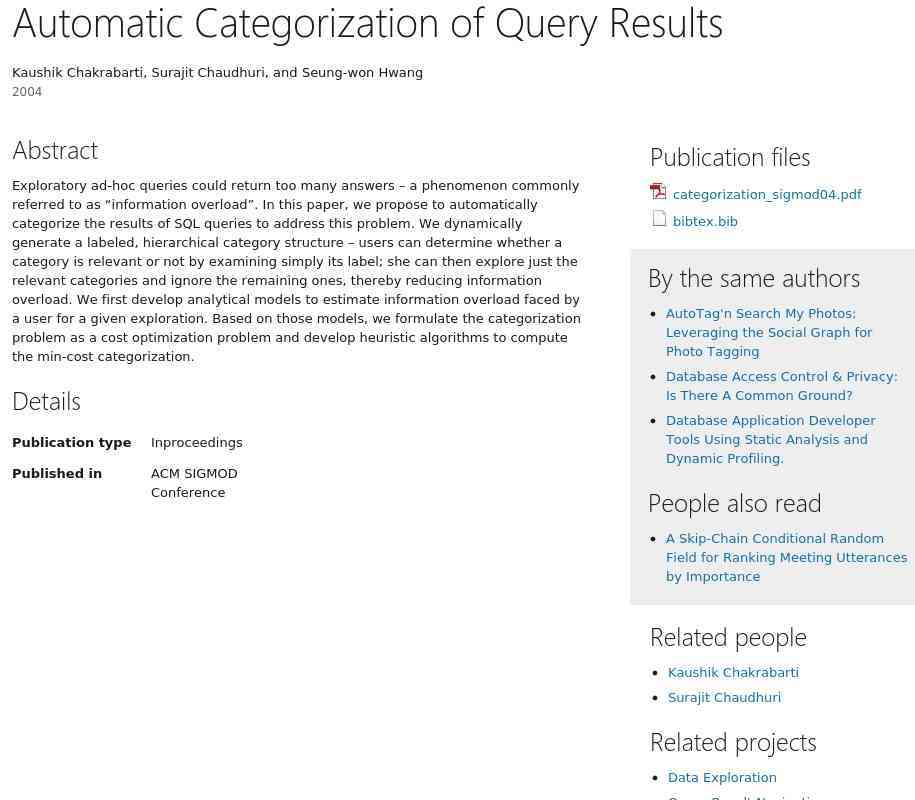915x800 pixels.
Task: Click the page title heading
Action: point(367,23)
